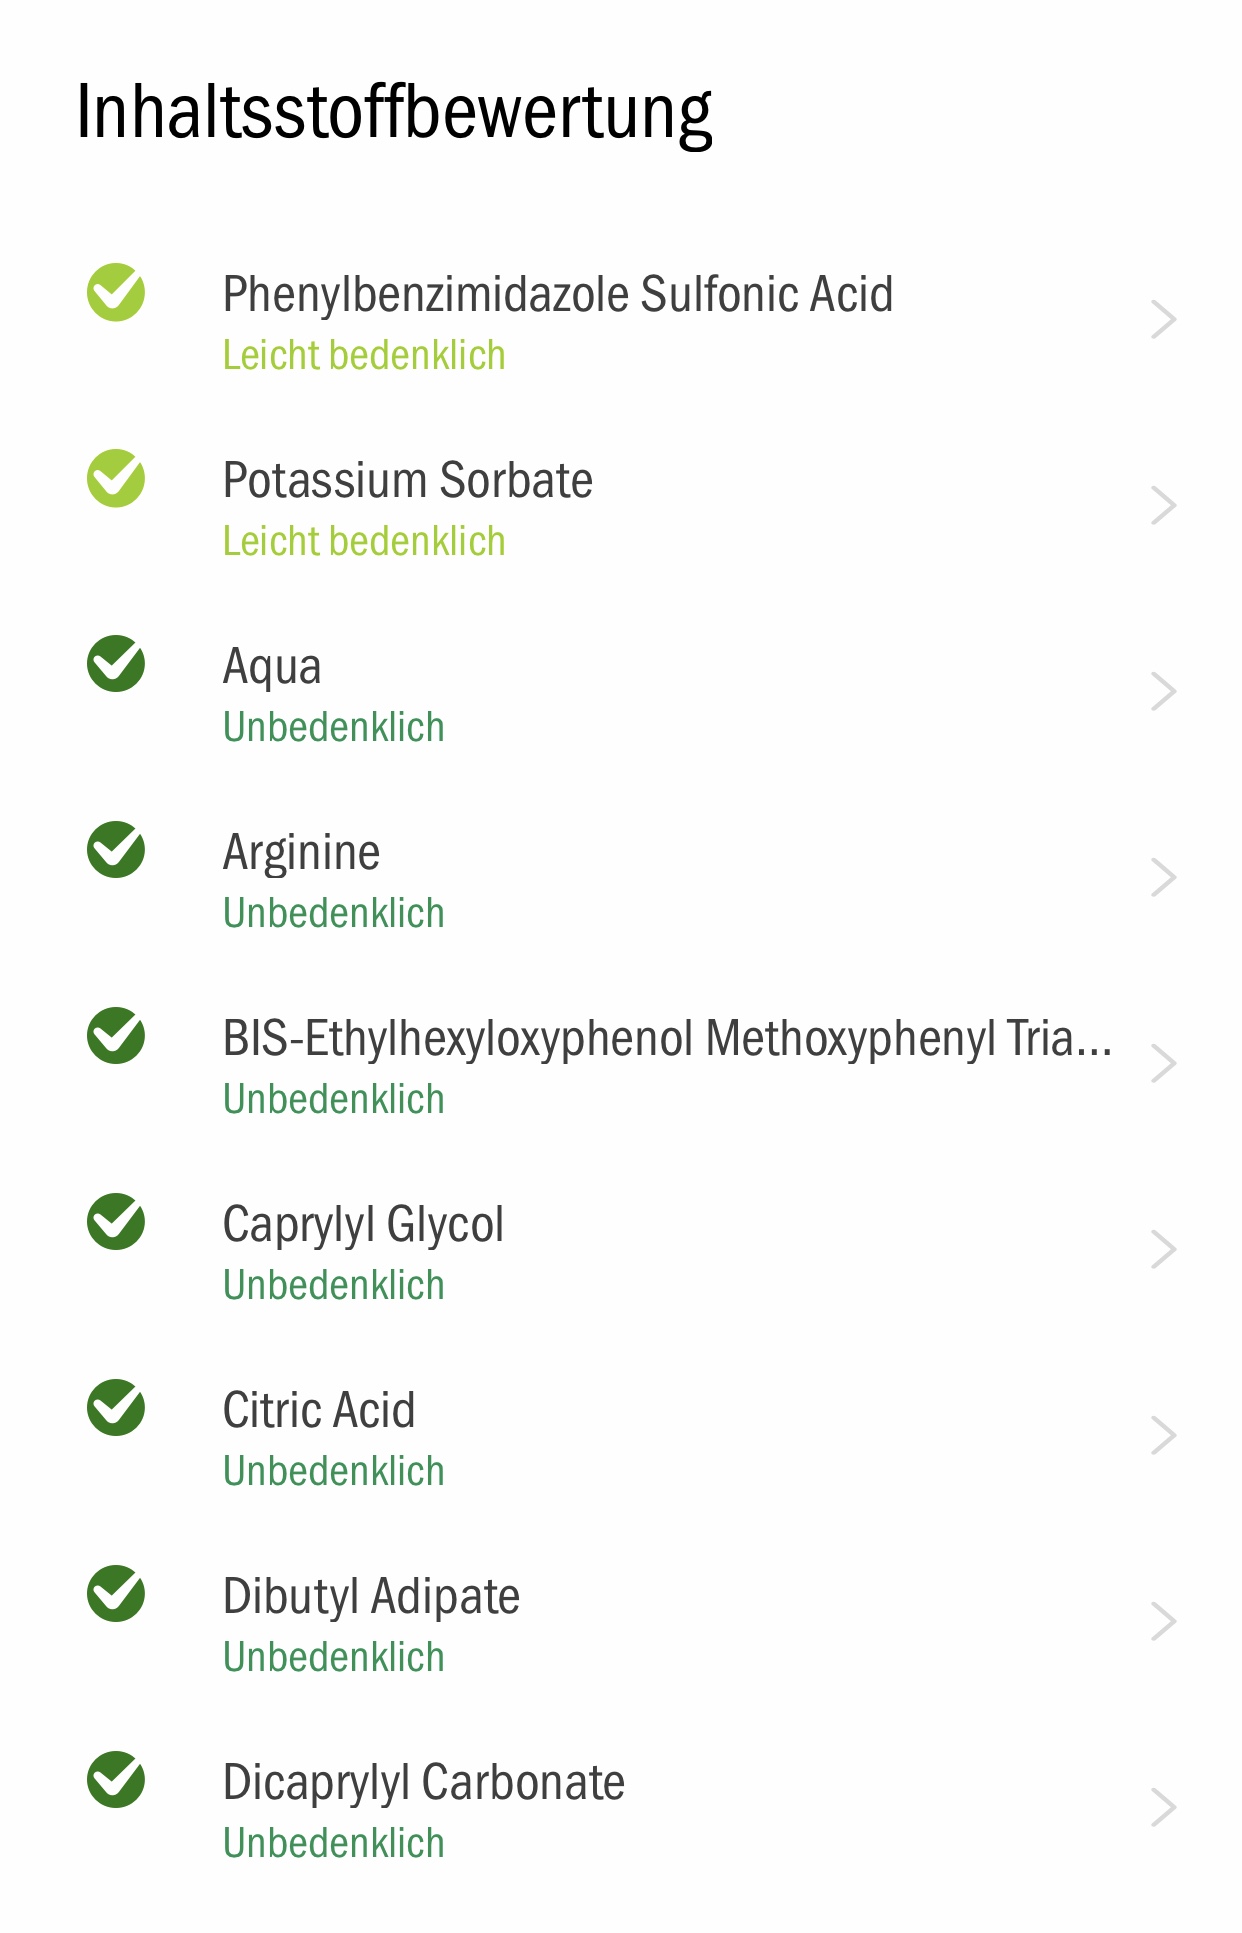Viewport: 1242px width, 1933px height.
Task: Tap the light-green checkmark icon beside Phenylbenzimidazole Sulfonic Acid
Action: (116, 292)
